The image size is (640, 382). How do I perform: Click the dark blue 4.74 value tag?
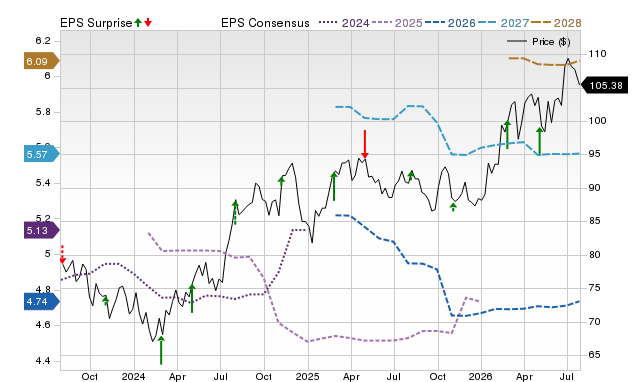click(x=41, y=302)
